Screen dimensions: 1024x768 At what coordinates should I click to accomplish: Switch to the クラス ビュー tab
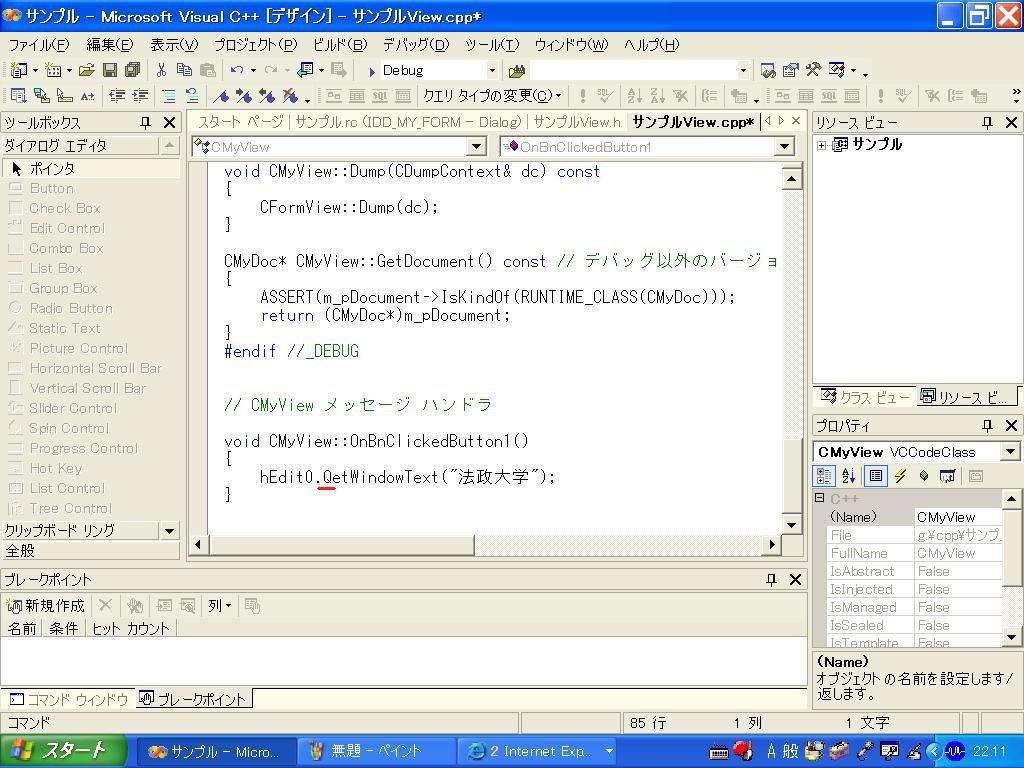click(x=865, y=396)
